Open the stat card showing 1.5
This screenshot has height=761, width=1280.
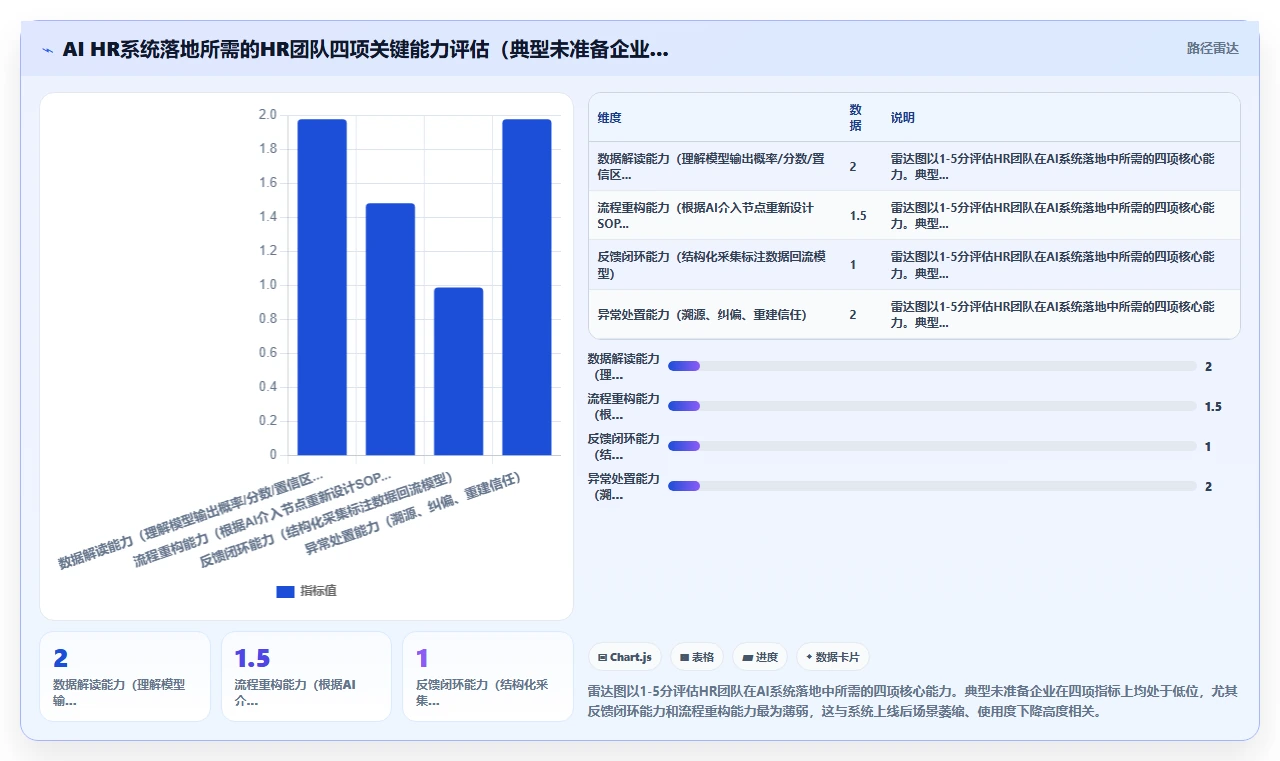tap(306, 676)
